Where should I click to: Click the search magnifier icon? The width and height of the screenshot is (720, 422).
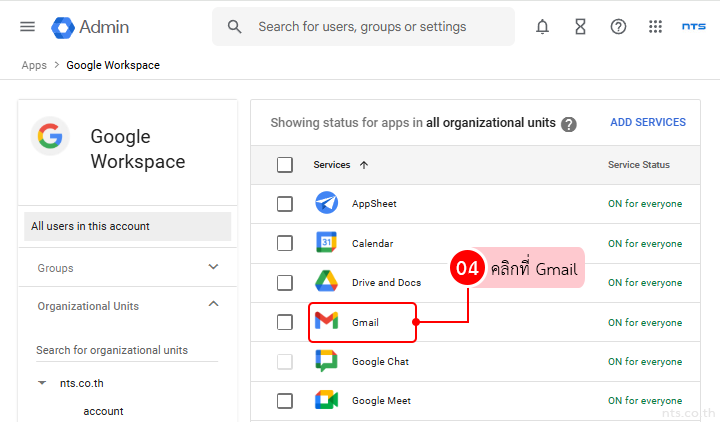tap(234, 27)
